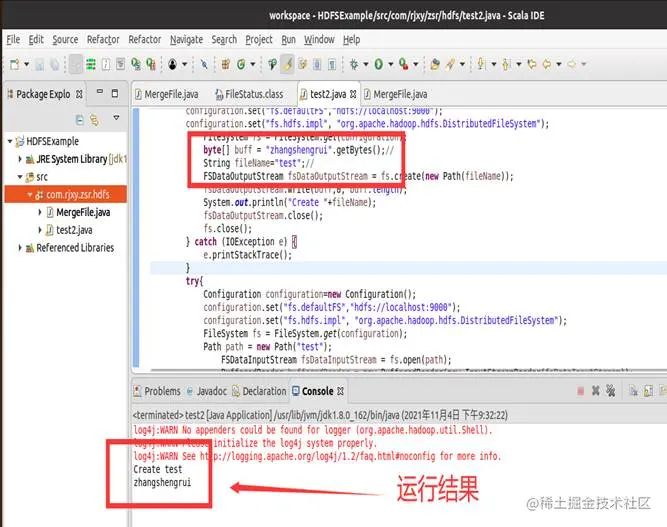Click the Open Type search icon
Image resolution: width=667 pixels, height=527 pixels.
tap(272, 64)
